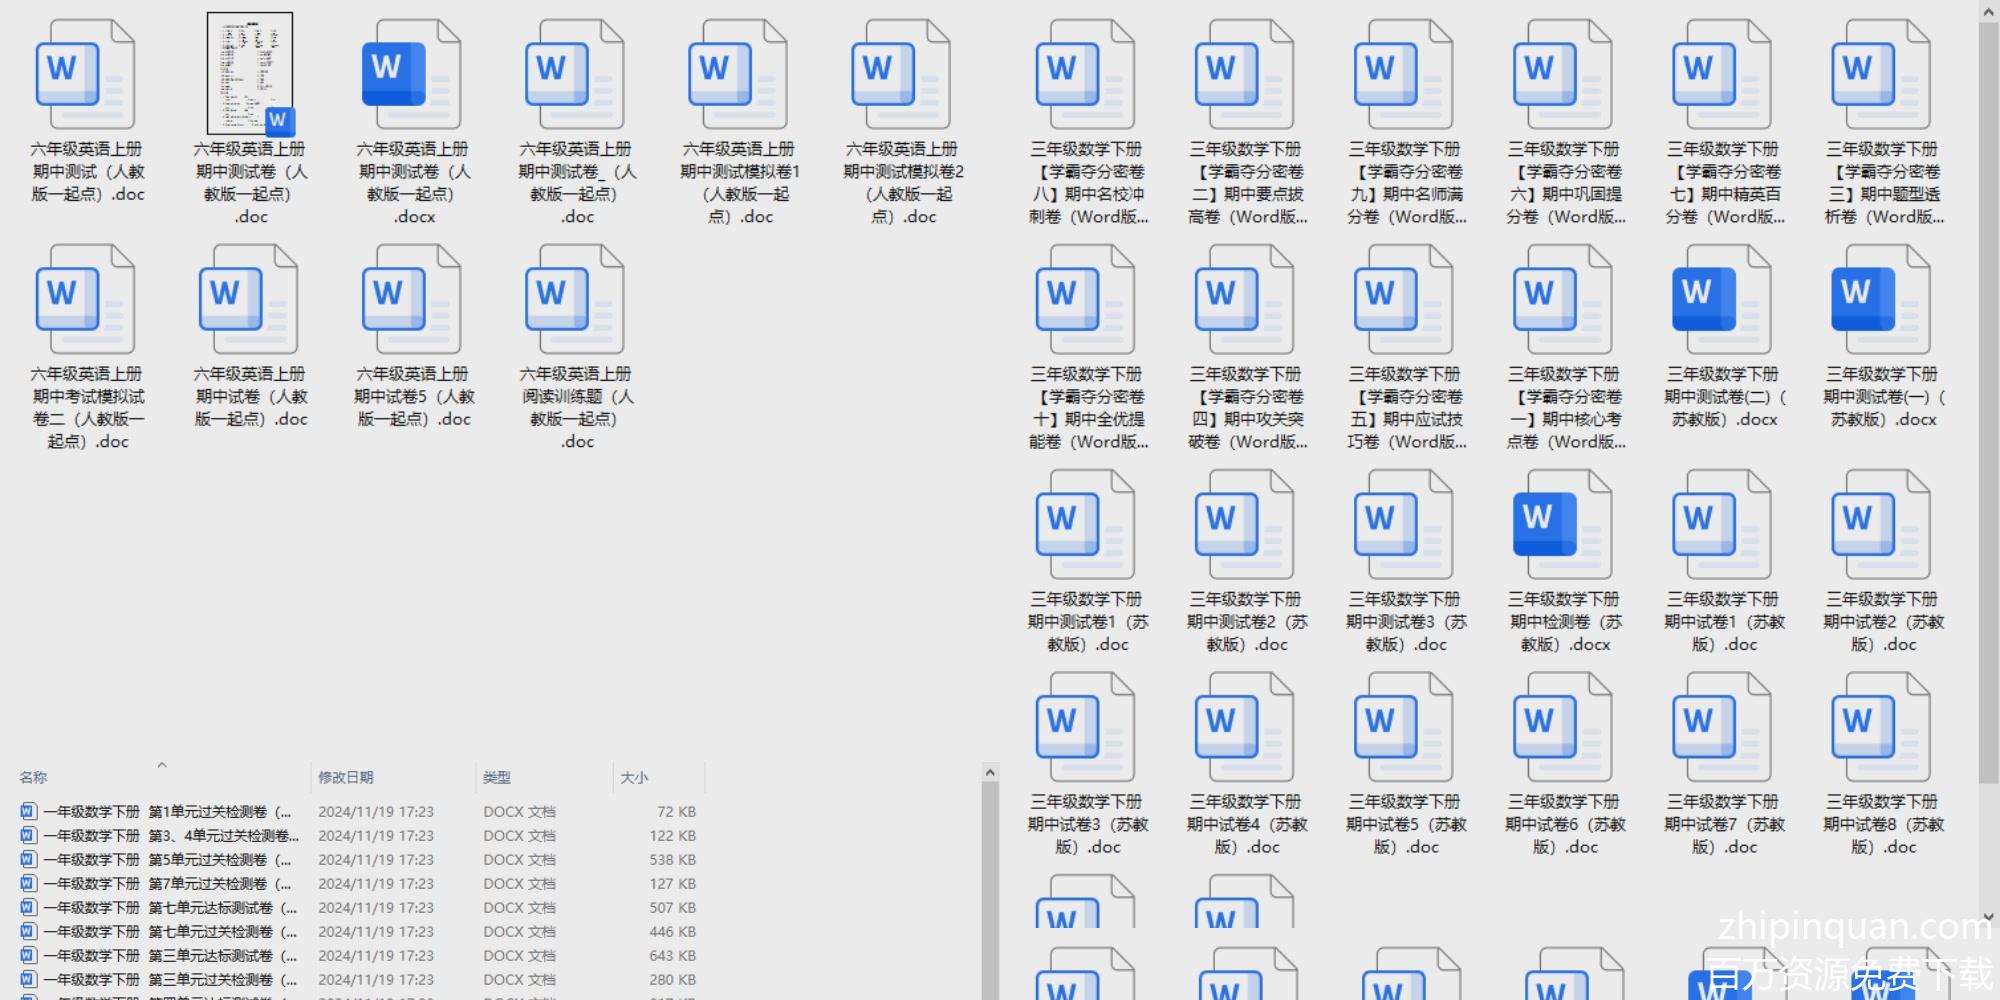The height and width of the screenshot is (1000, 2000).
Task: Click the down arrow of the right panel scrollbar
Action: (1989, 916)
